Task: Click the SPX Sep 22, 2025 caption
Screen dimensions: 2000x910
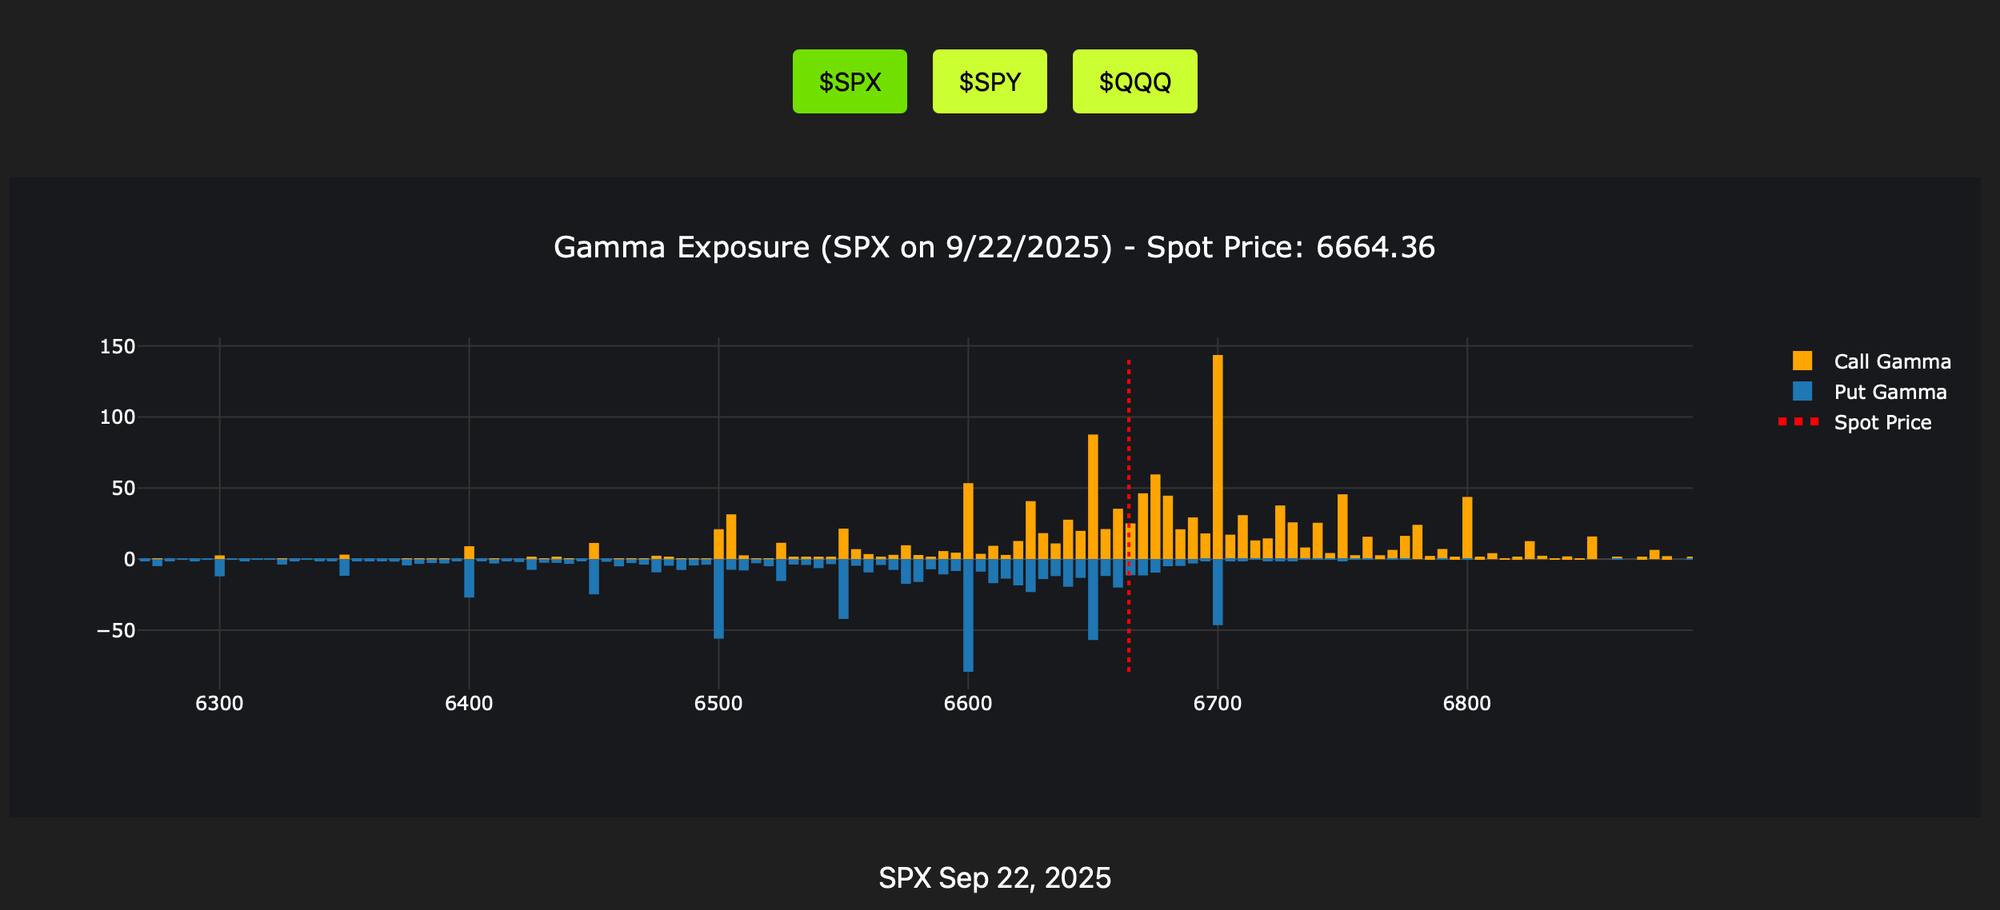Action: tap(994, 878)
